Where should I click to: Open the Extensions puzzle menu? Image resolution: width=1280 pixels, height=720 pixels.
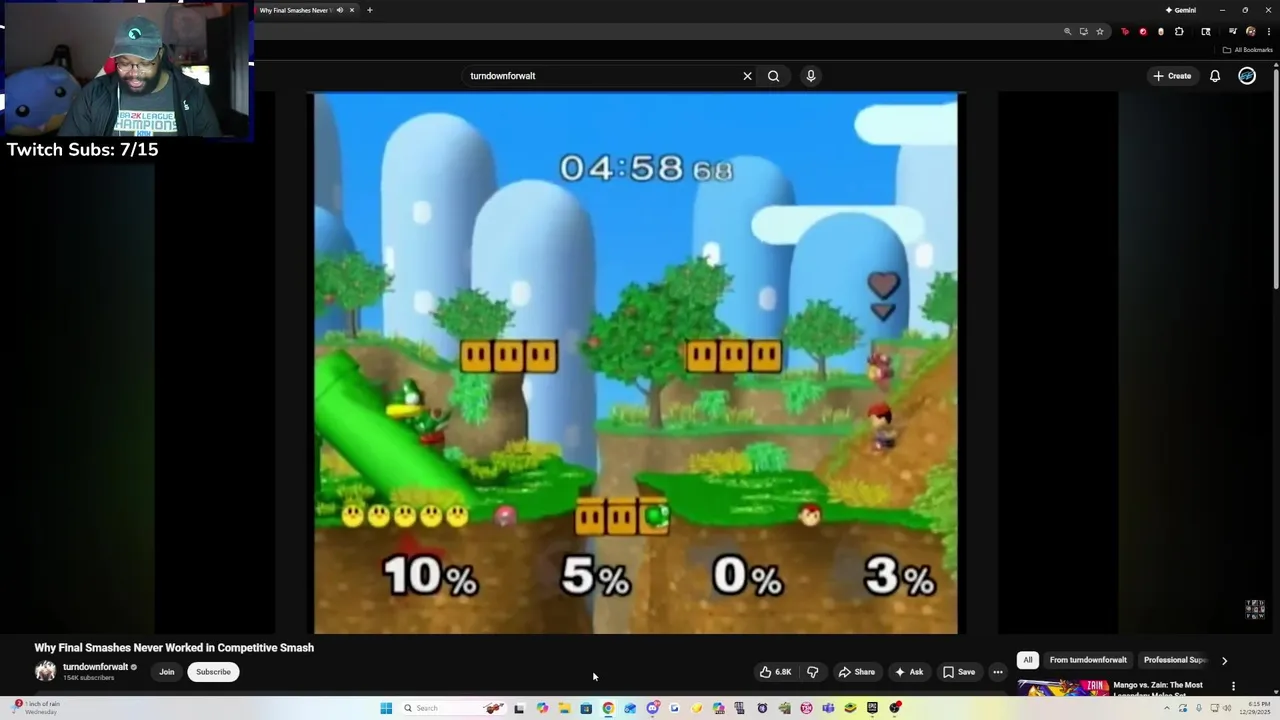(1179, 32)
